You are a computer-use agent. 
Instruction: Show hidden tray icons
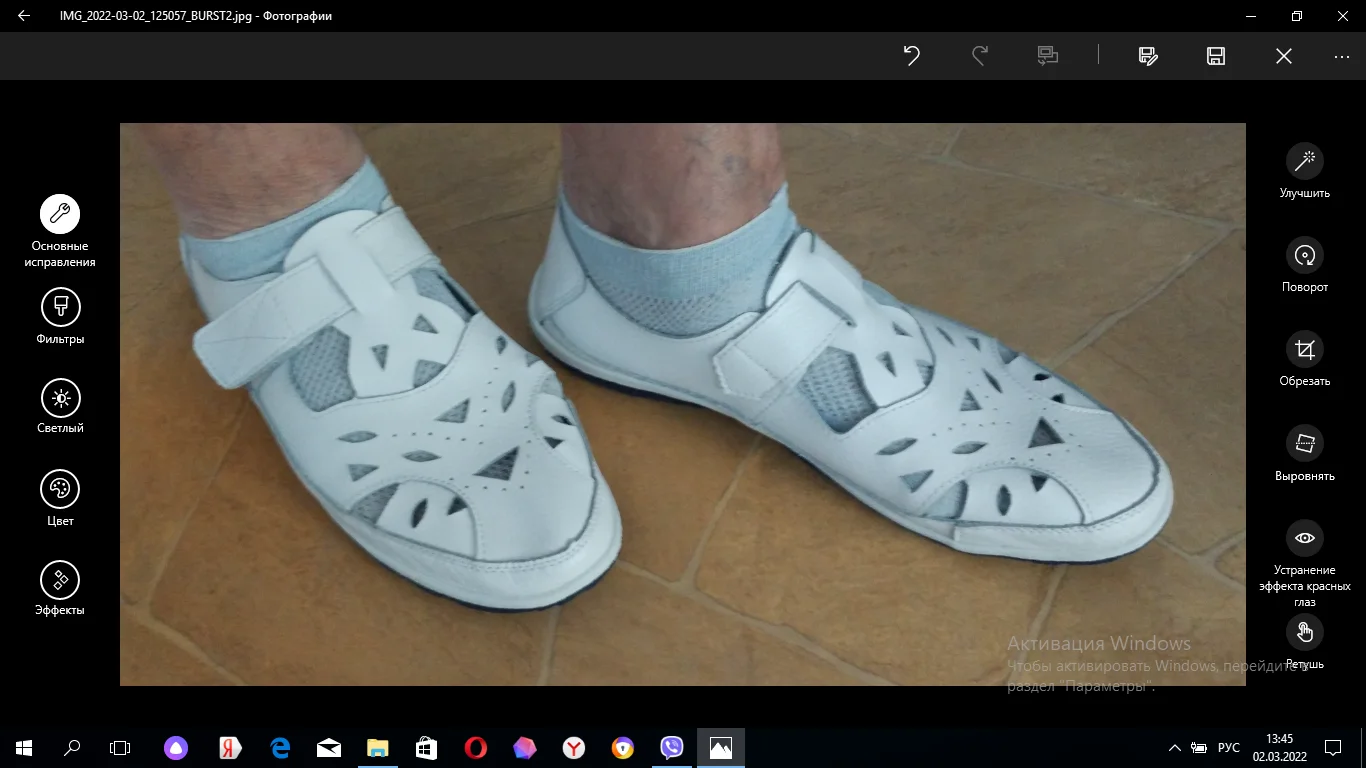click(1175, 748)
